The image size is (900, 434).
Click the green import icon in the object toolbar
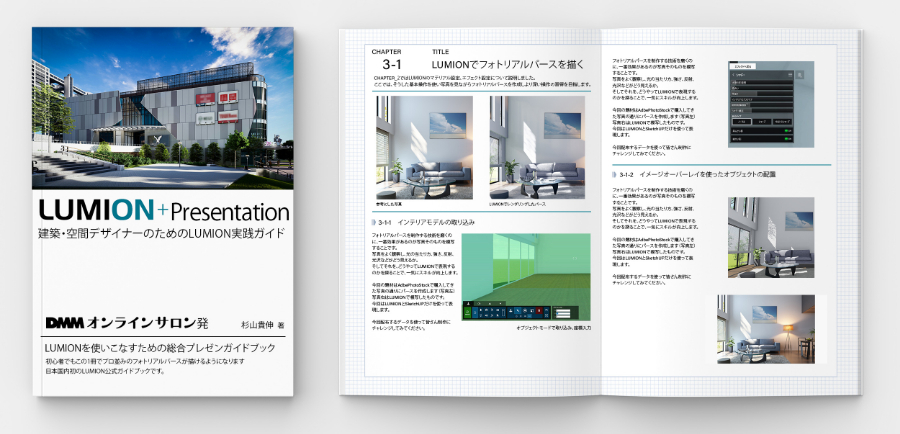point(467,313)
